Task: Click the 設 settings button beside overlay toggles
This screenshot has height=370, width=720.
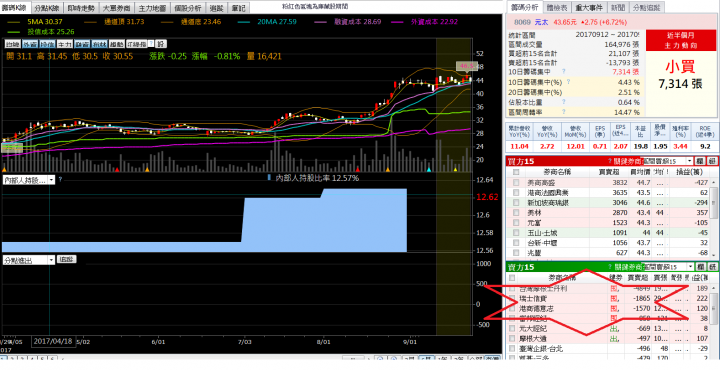Action: tap(161, 44)
